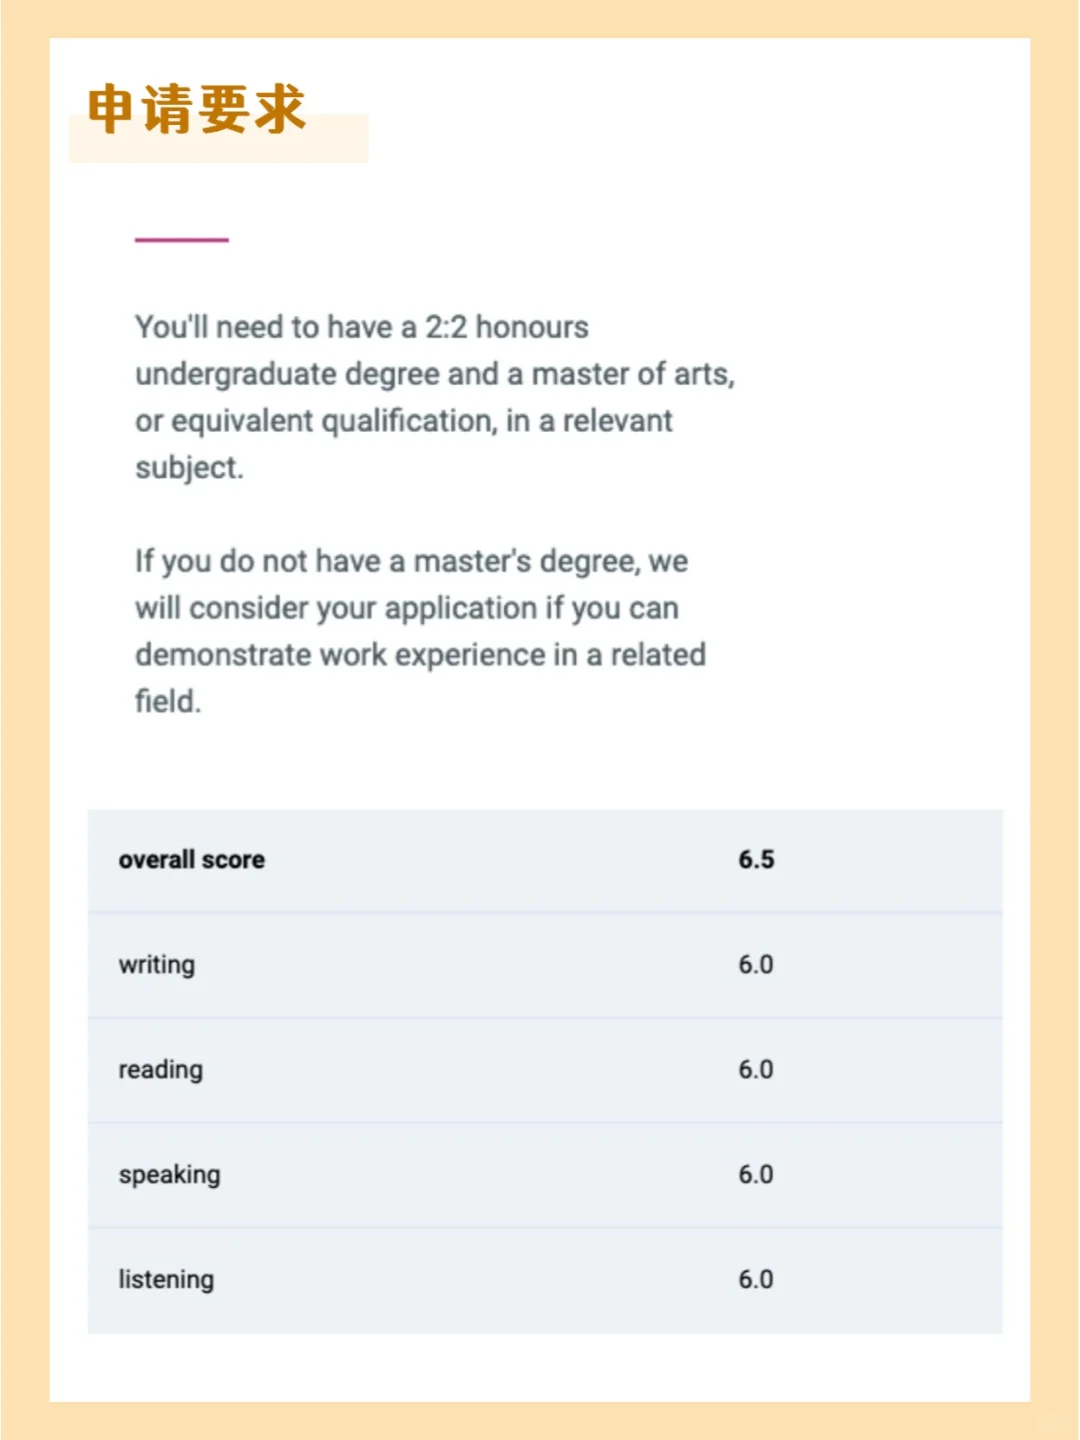Click the writing score 6.0
Viewport: 1080px width, 1440px height.
(756, 965)
